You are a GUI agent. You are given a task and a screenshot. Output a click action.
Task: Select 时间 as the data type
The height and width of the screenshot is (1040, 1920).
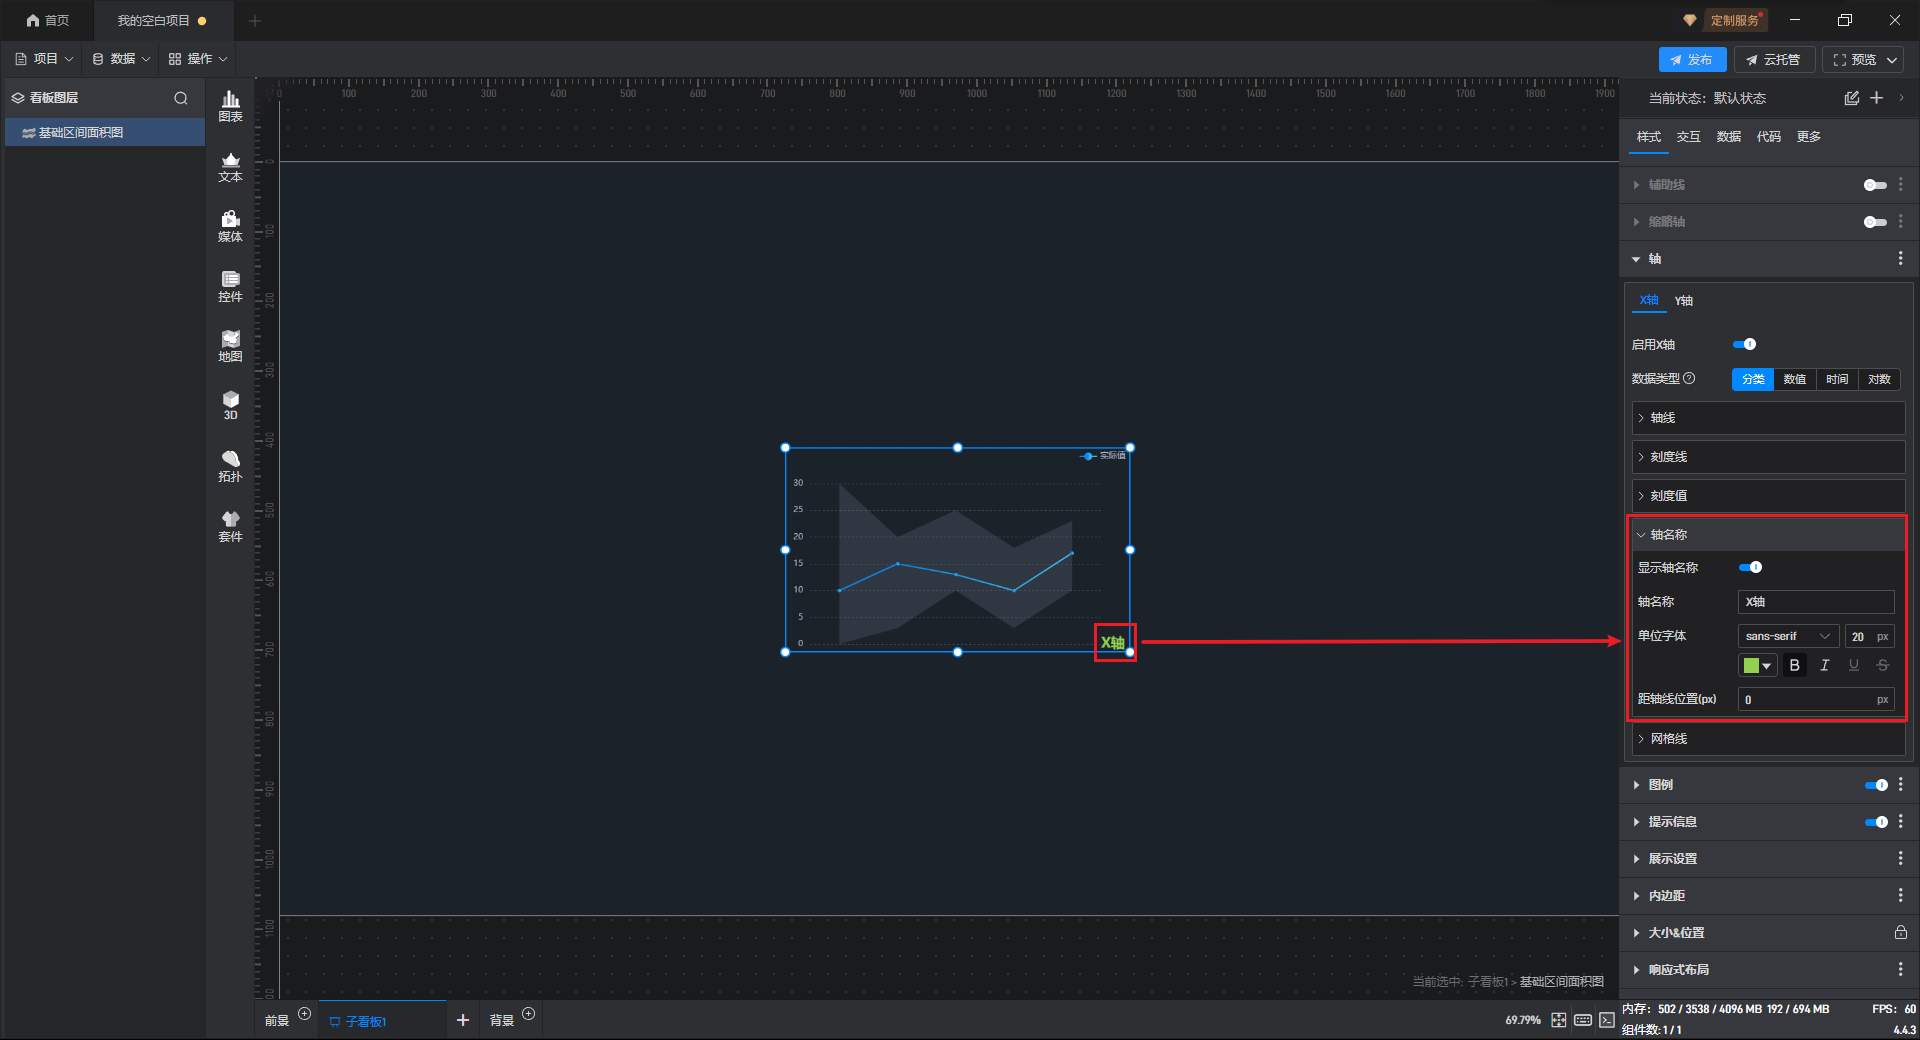(x=1837, y=379)
